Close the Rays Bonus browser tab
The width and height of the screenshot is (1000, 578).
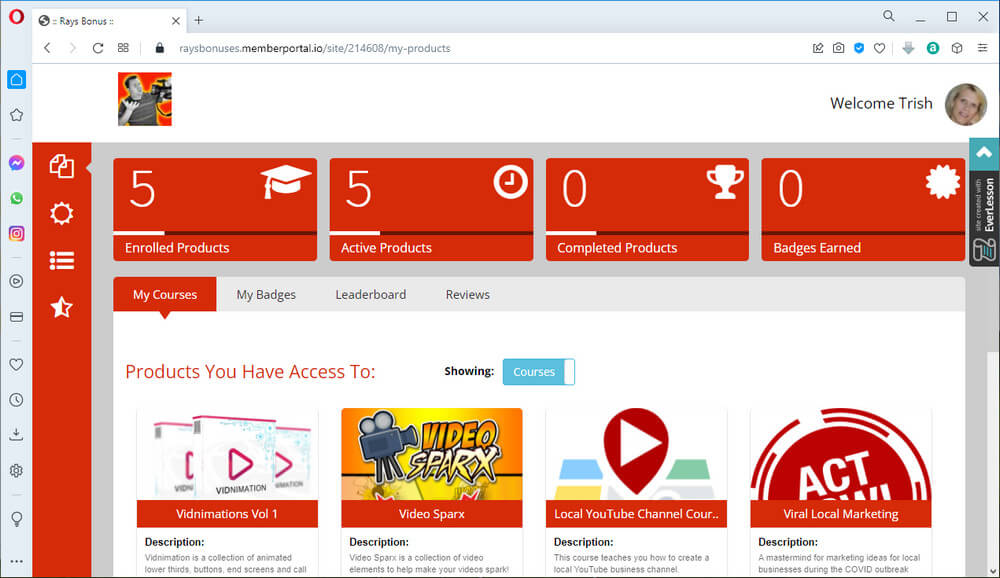point(175,21)
